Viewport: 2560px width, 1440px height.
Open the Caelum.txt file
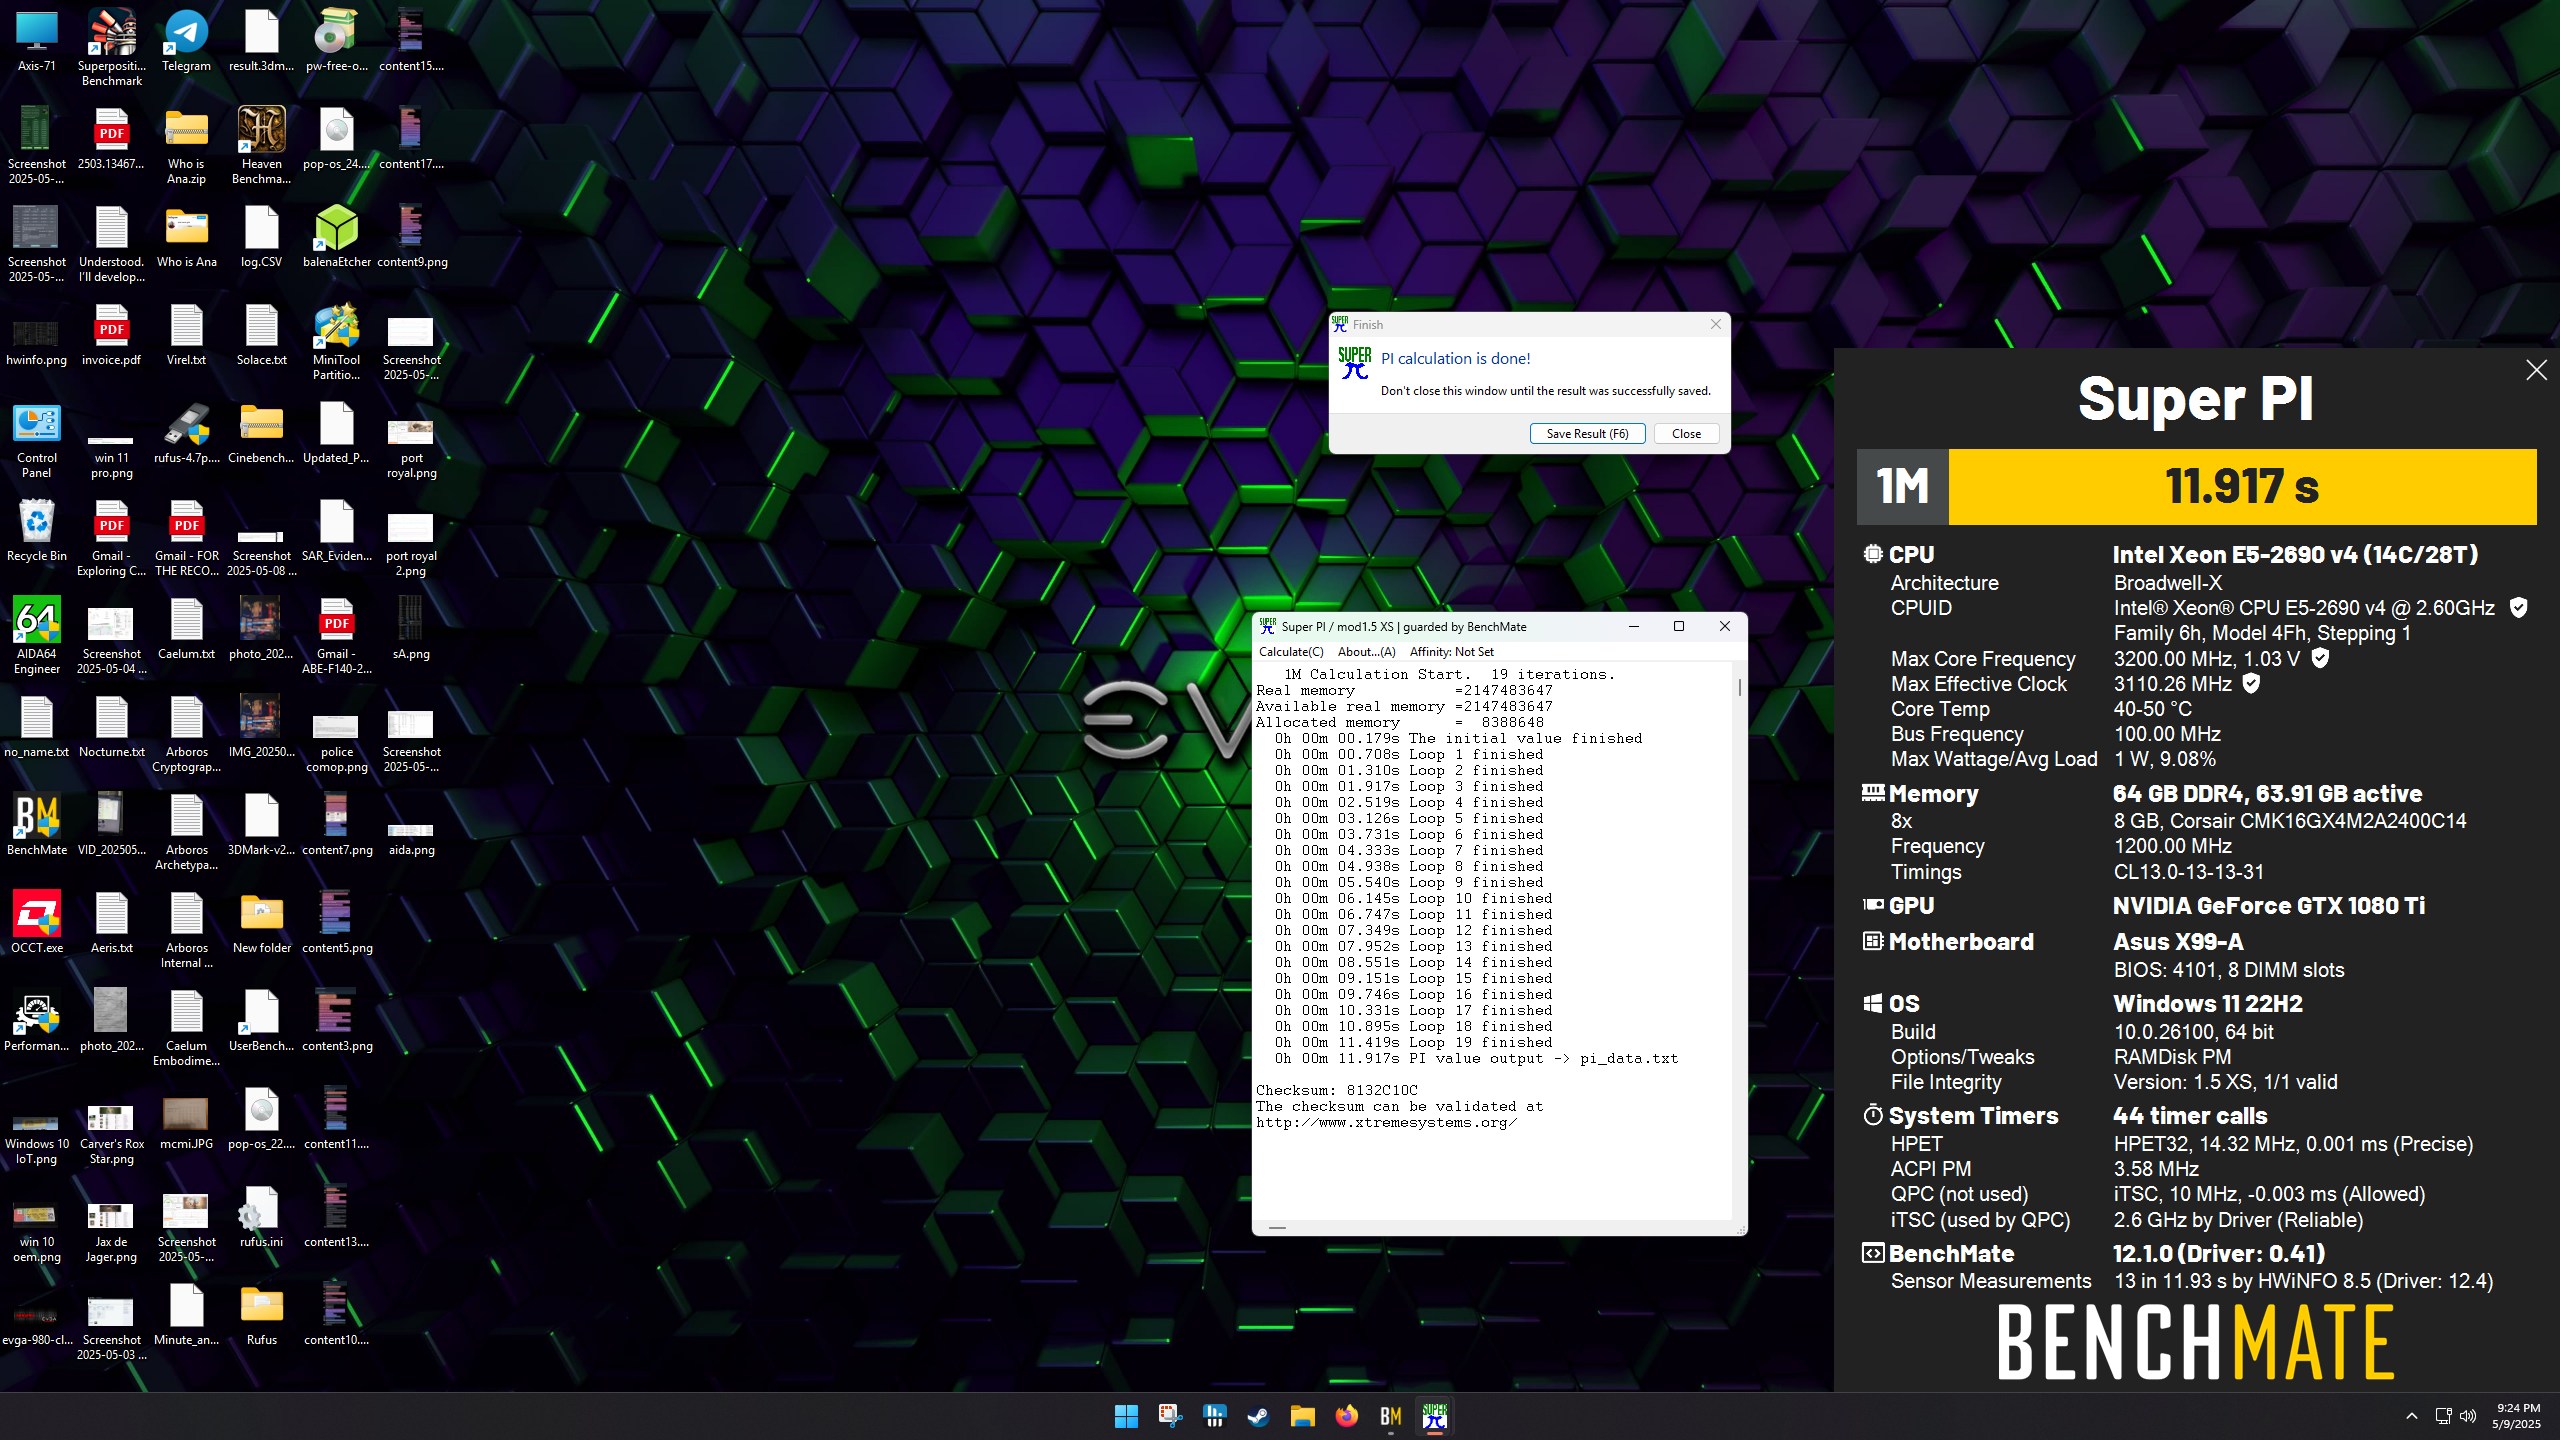[x=186, y=629]
